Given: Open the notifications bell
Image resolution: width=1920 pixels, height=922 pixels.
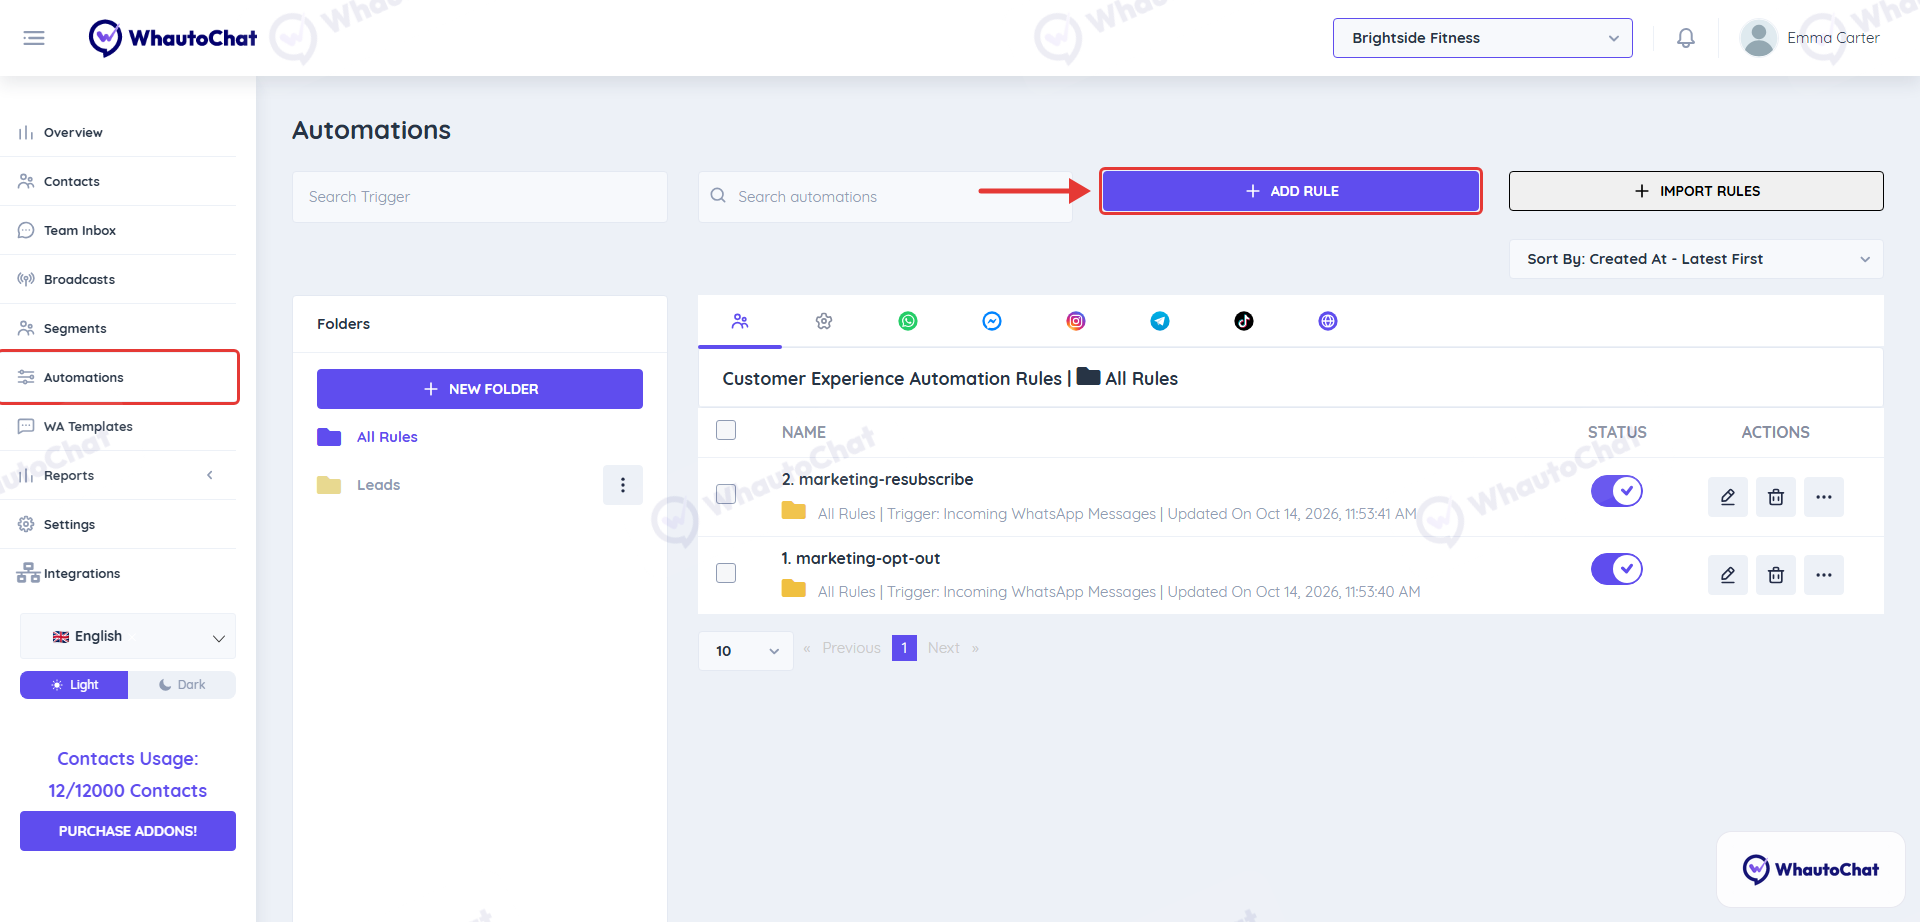Looking at the screenshot, I should point(1686,38).
